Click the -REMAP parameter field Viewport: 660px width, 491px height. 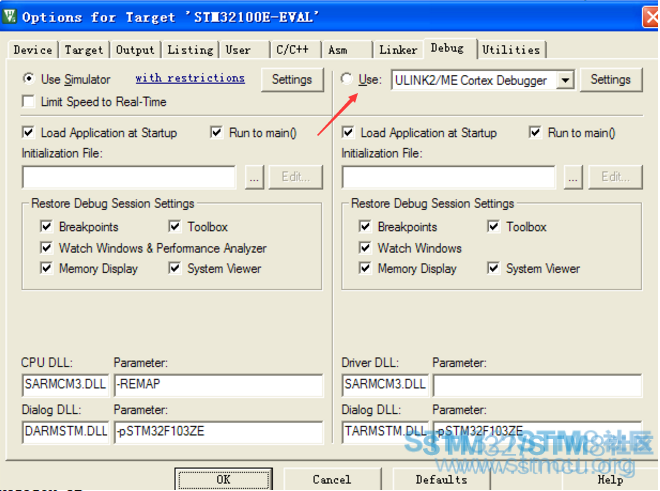(218, 385)
